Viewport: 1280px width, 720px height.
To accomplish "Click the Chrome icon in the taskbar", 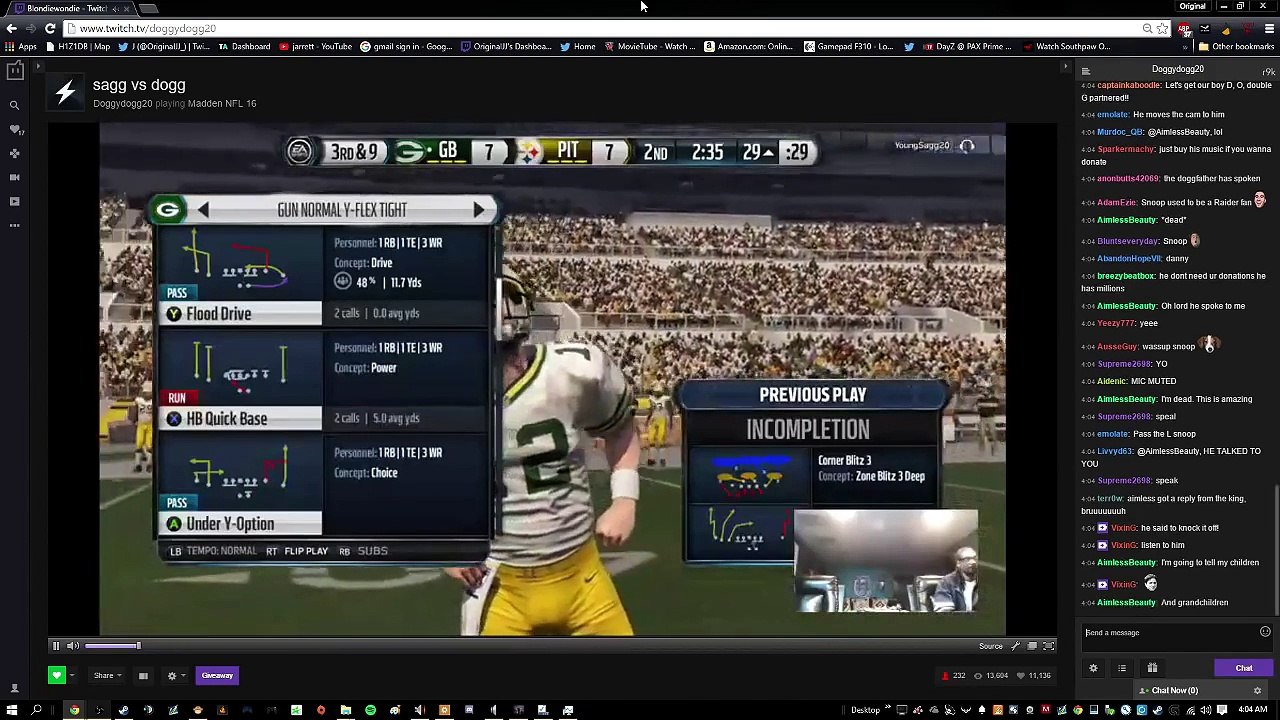I will tap(74, 710).
